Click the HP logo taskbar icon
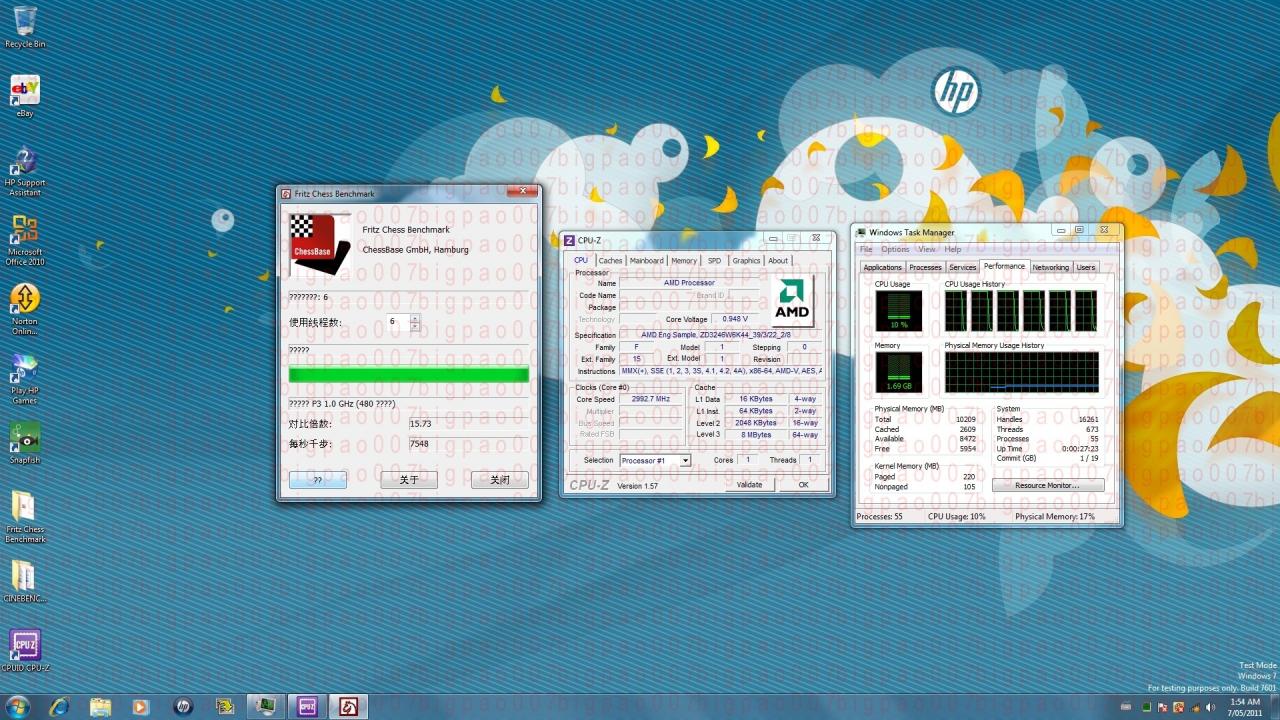Viewport: 1280px width, 720px height. 182,707
